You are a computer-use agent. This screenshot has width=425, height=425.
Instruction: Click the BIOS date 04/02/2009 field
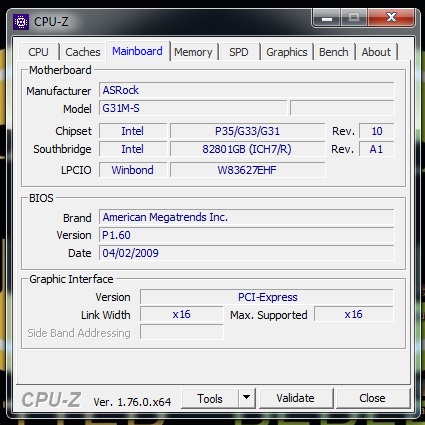247,253
